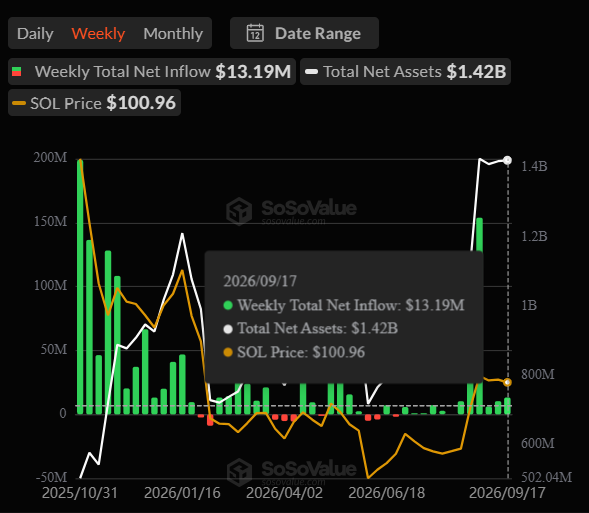Click the tall green bar near 150M
This screenshot has width=589, height=513.
pyautogui.click(x=479, y=234)
